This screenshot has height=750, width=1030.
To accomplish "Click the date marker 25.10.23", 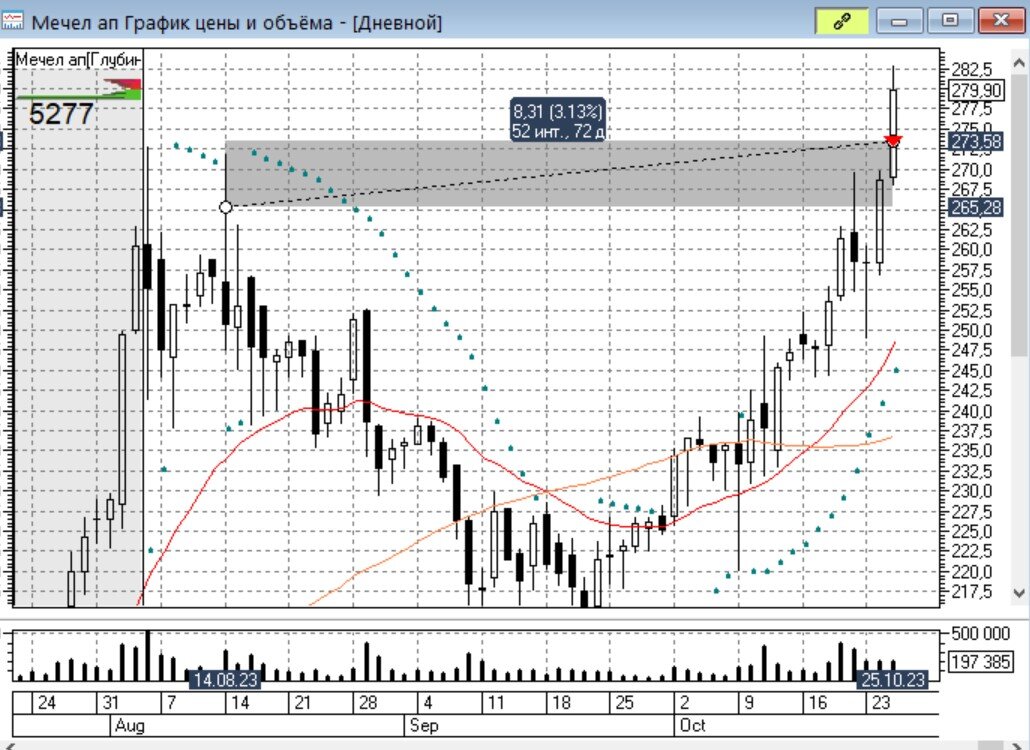I will [x=893, y=680].
